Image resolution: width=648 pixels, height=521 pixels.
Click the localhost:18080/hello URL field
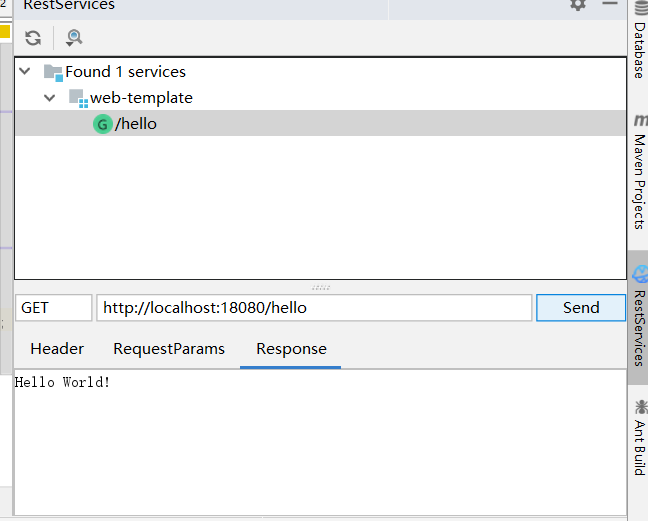313,308
